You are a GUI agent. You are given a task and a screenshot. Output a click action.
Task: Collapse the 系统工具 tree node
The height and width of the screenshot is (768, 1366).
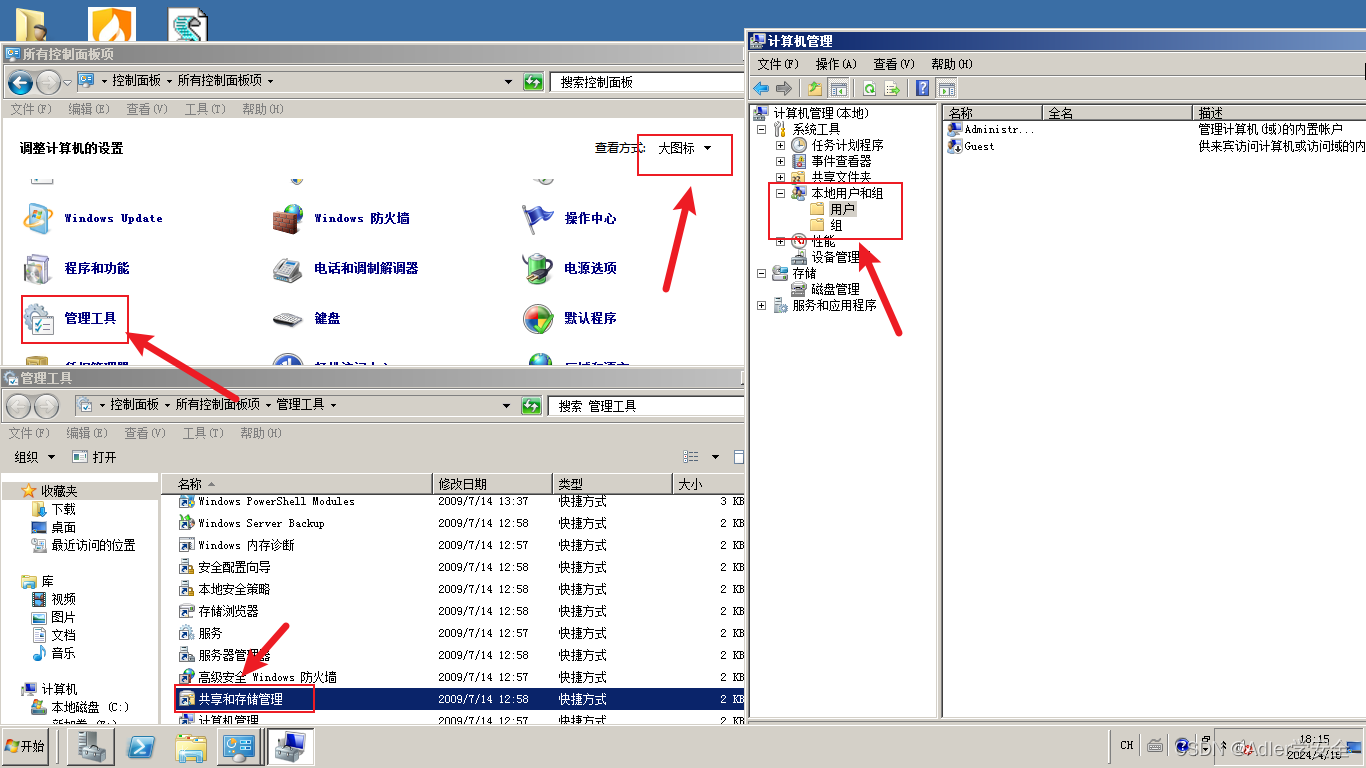761,130
